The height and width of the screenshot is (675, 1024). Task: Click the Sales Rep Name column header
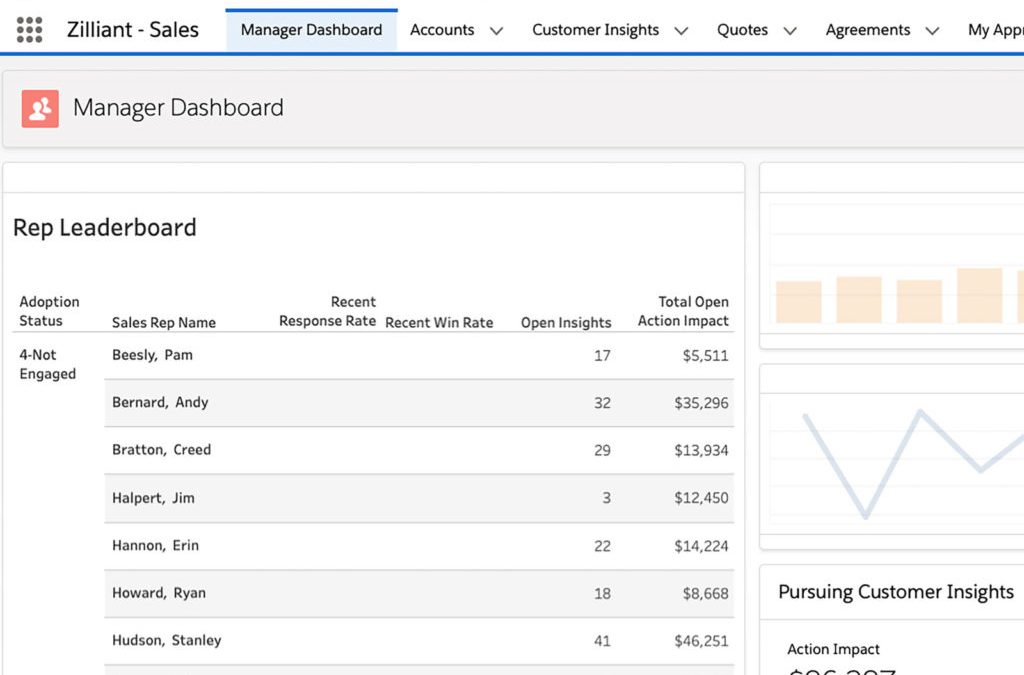coord(164,322)
